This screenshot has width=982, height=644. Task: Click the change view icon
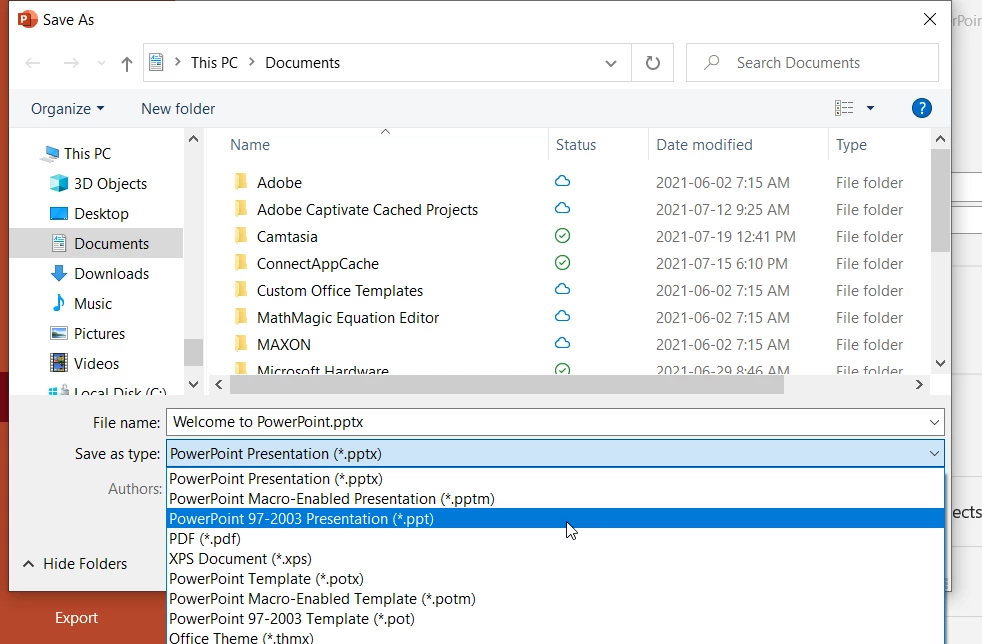(844, 108)
